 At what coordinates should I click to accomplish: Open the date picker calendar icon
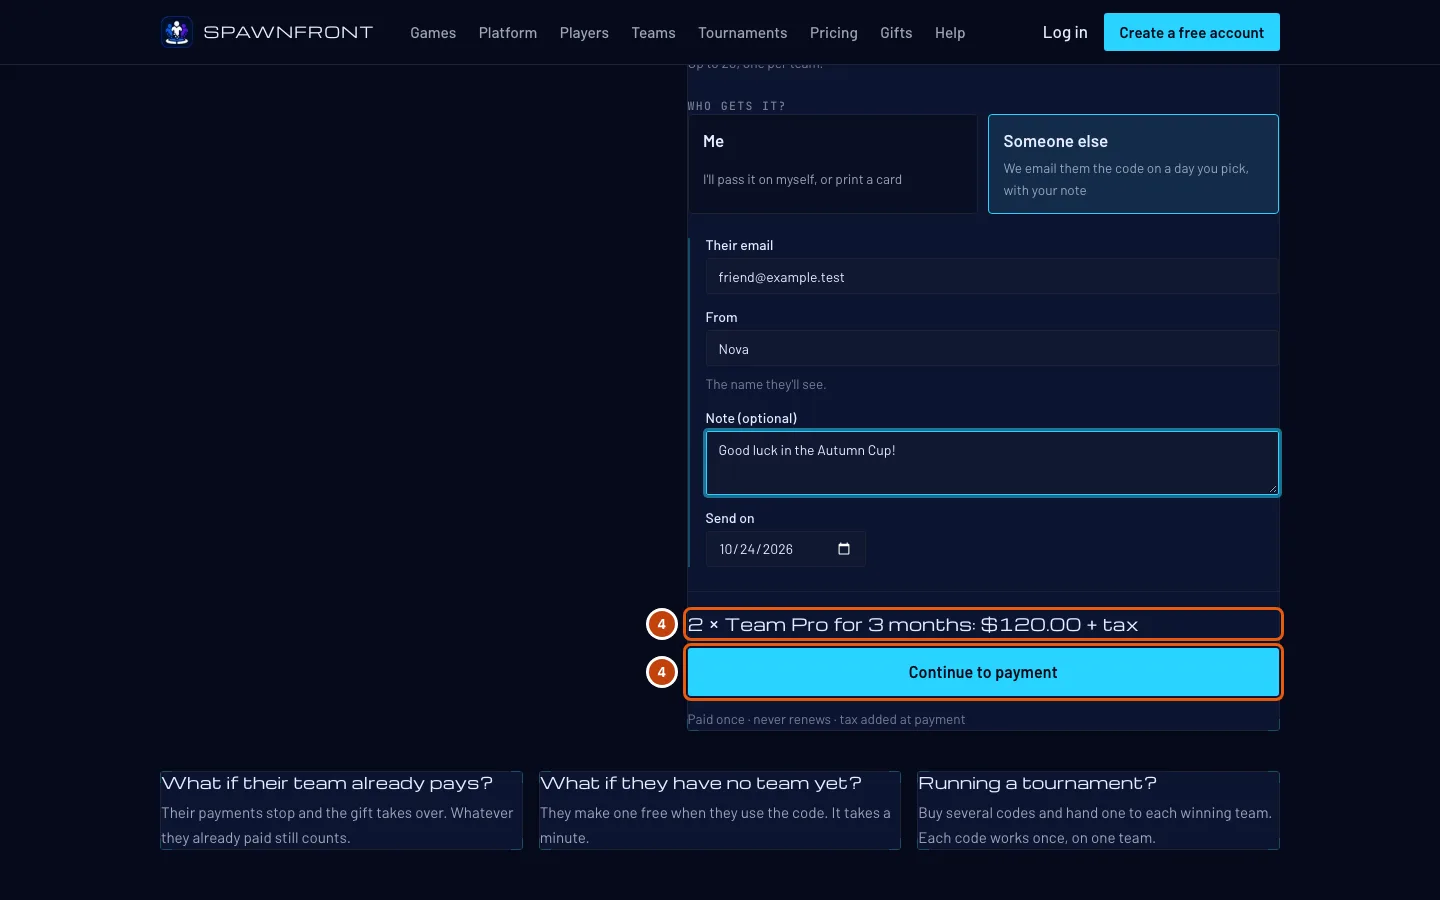[x=844, y=549]
